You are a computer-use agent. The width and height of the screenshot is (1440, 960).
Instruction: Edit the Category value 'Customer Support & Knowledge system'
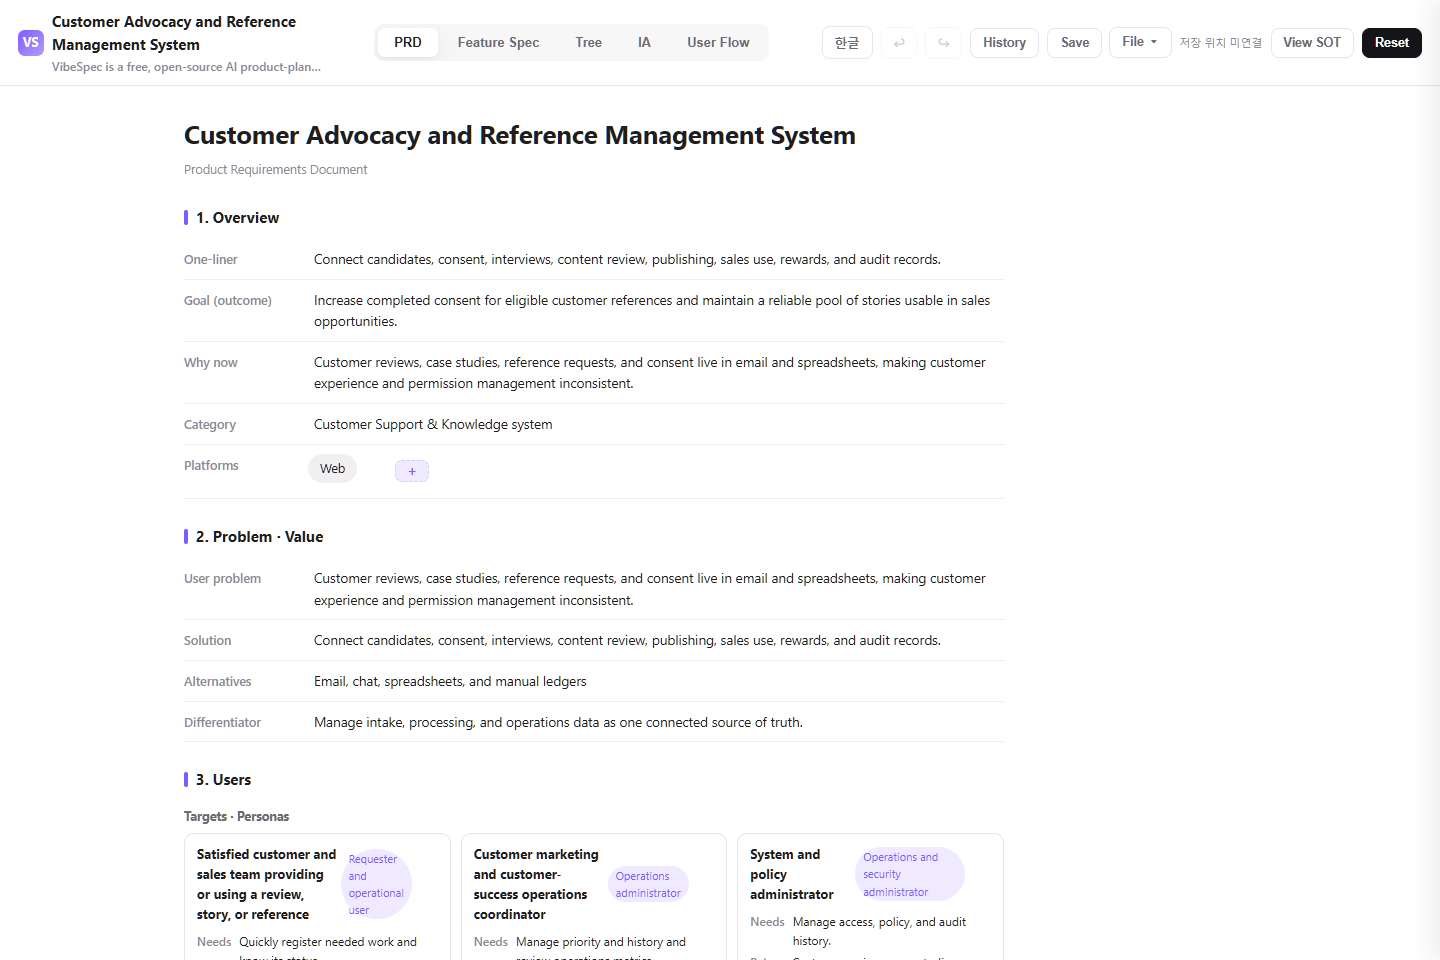pos(433,425)
